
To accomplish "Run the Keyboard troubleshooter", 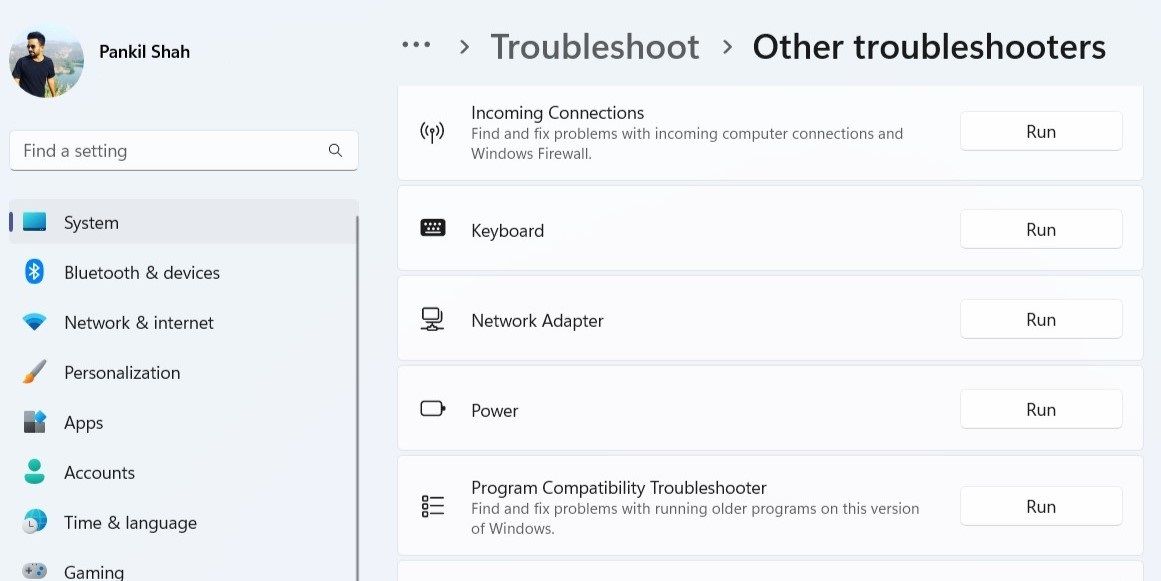I will [x=1040, y=229].
